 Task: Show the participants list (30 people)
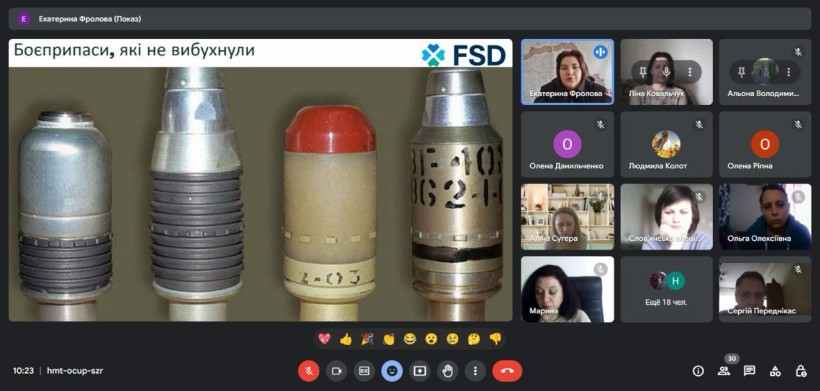coord(724,371)
